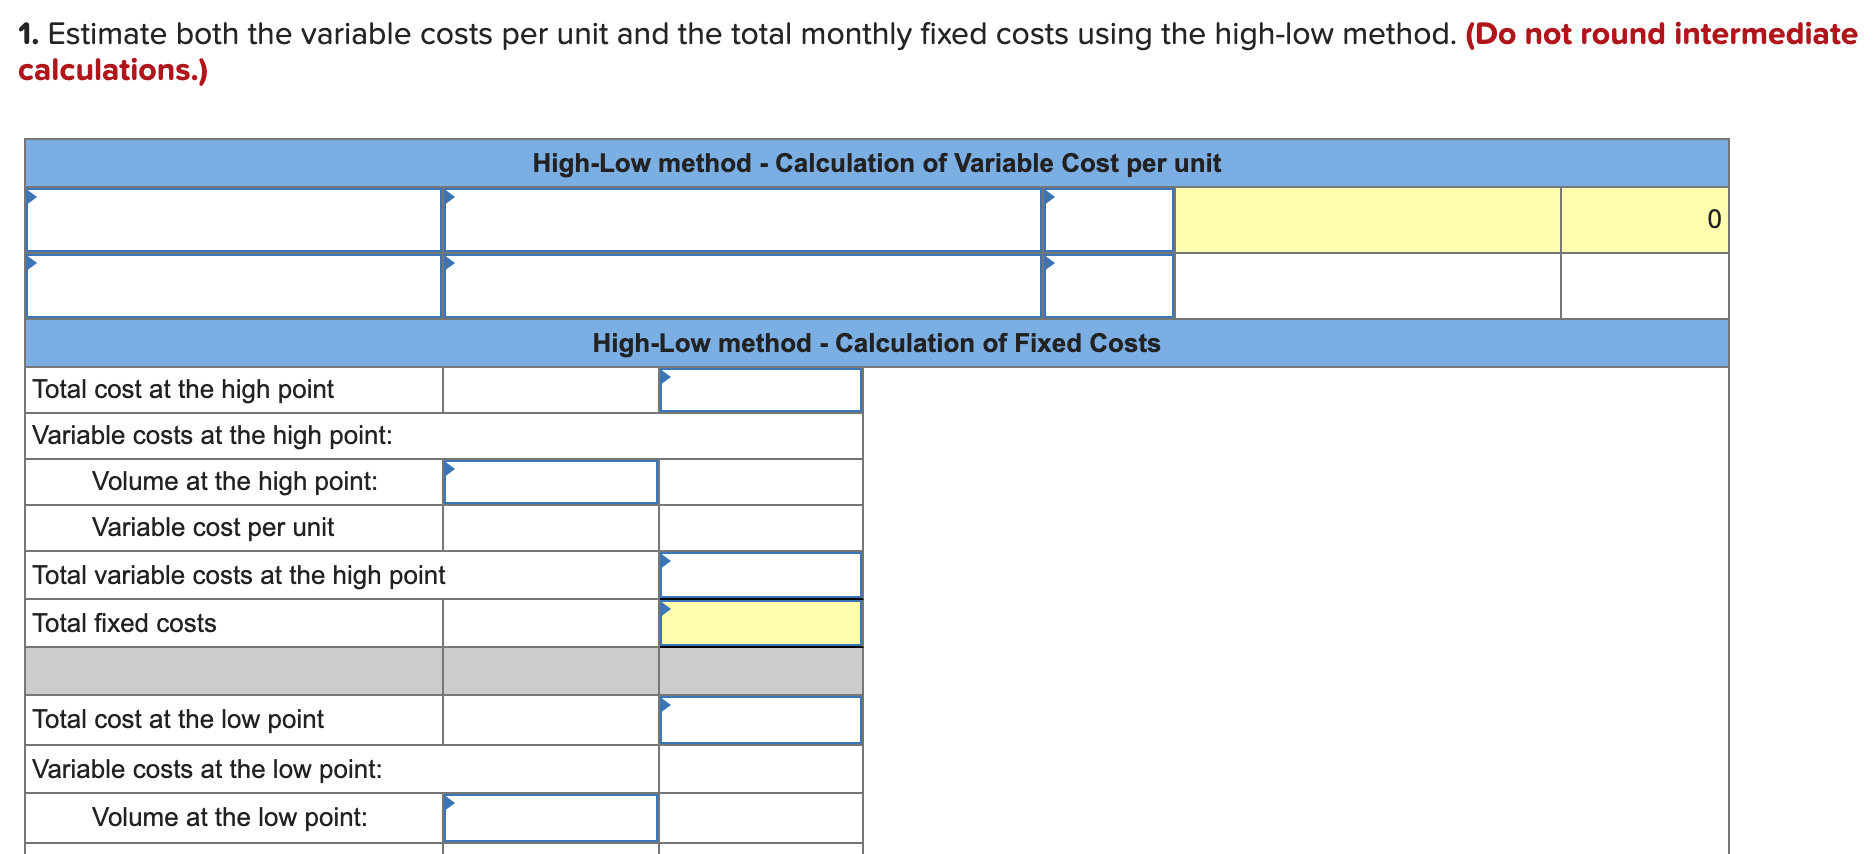Open second-row wide middle dropdown cell
Screen dimensions: 1874x854
(743, 286)
